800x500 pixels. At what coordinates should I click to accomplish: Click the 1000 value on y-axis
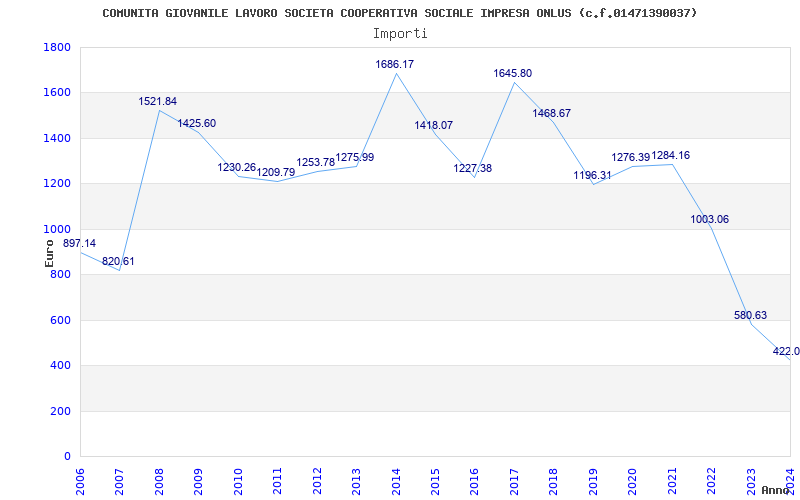(x=57, y=230)
